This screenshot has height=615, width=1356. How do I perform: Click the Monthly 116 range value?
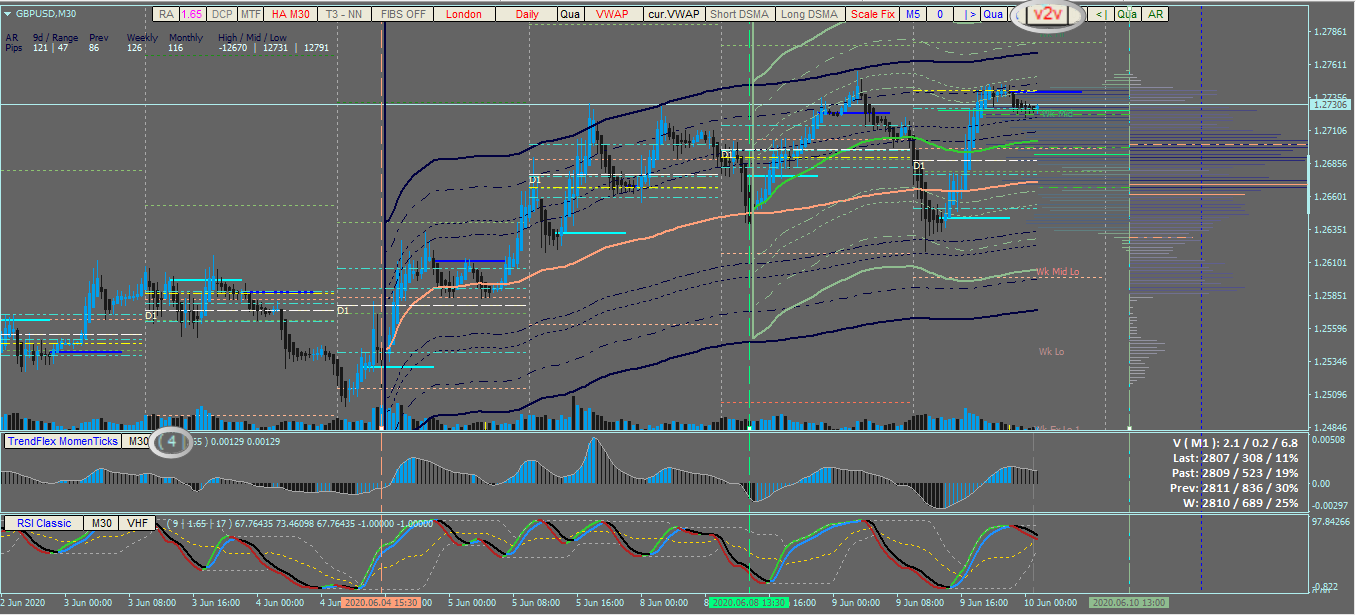[x=175, y=48]
